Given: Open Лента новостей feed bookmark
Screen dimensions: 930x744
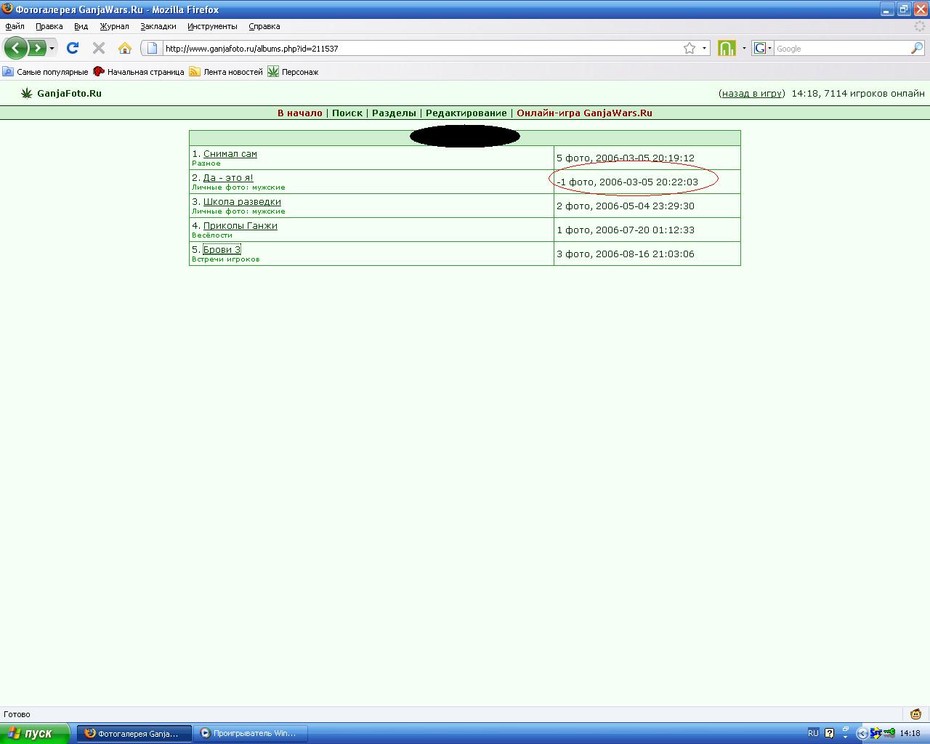Looking at the screenshot, I should [x=226, y=72].
